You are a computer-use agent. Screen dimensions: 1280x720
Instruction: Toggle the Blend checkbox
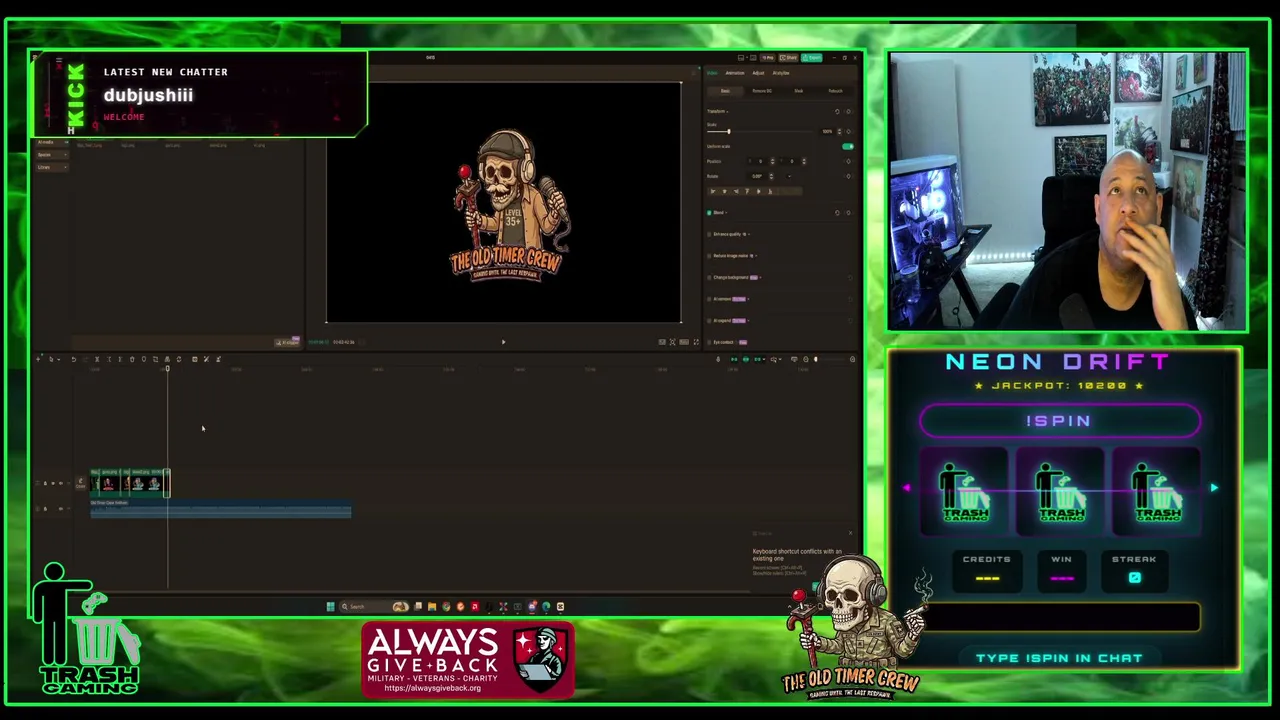709,213
